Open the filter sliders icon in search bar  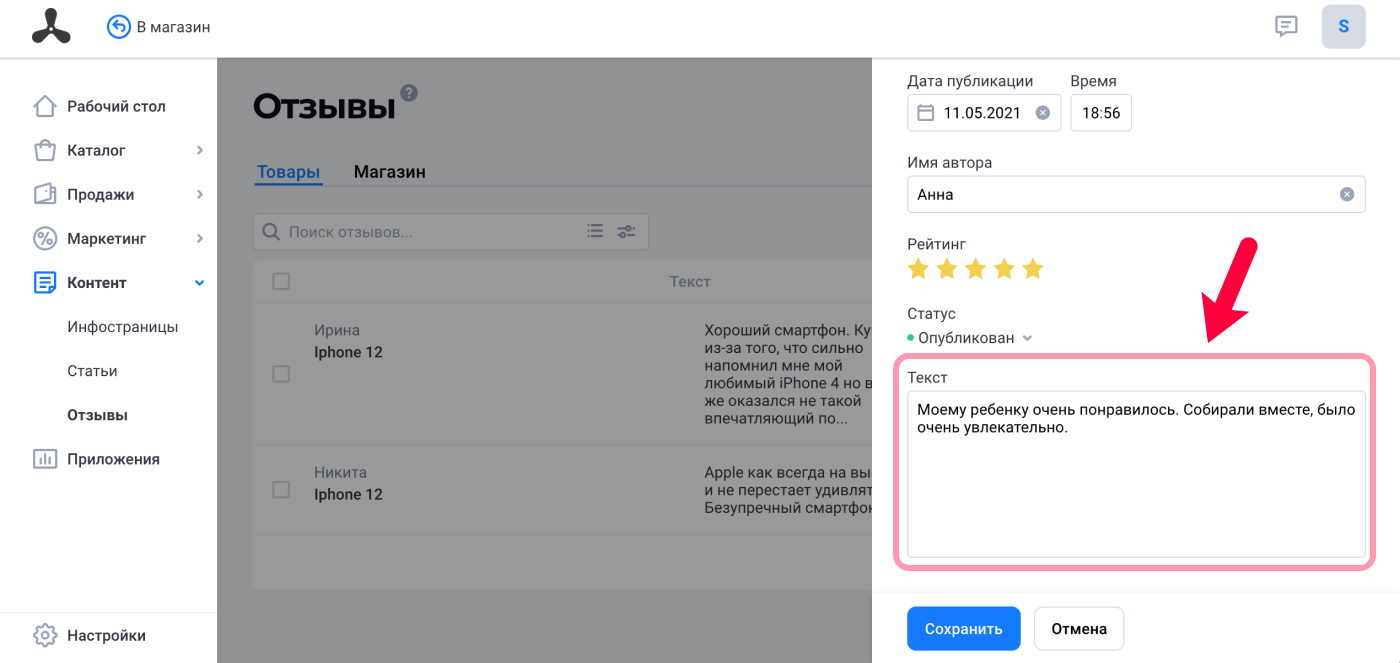tap(626, 232)
